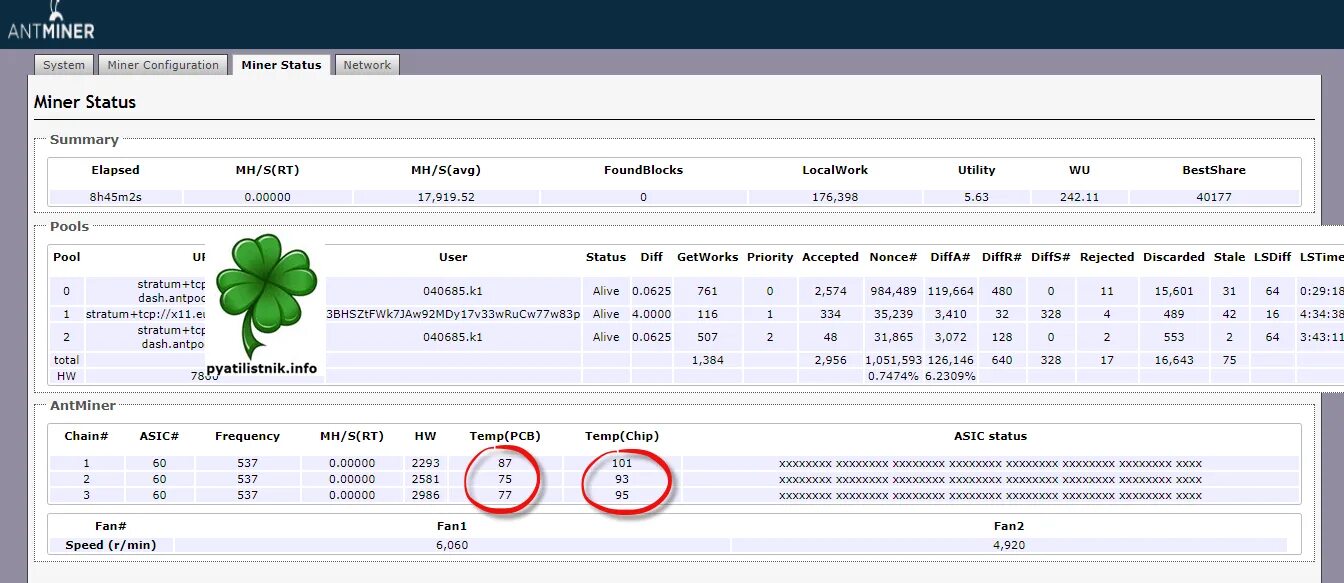Click pool 1 Diff value 4.0000

point(651,314)
